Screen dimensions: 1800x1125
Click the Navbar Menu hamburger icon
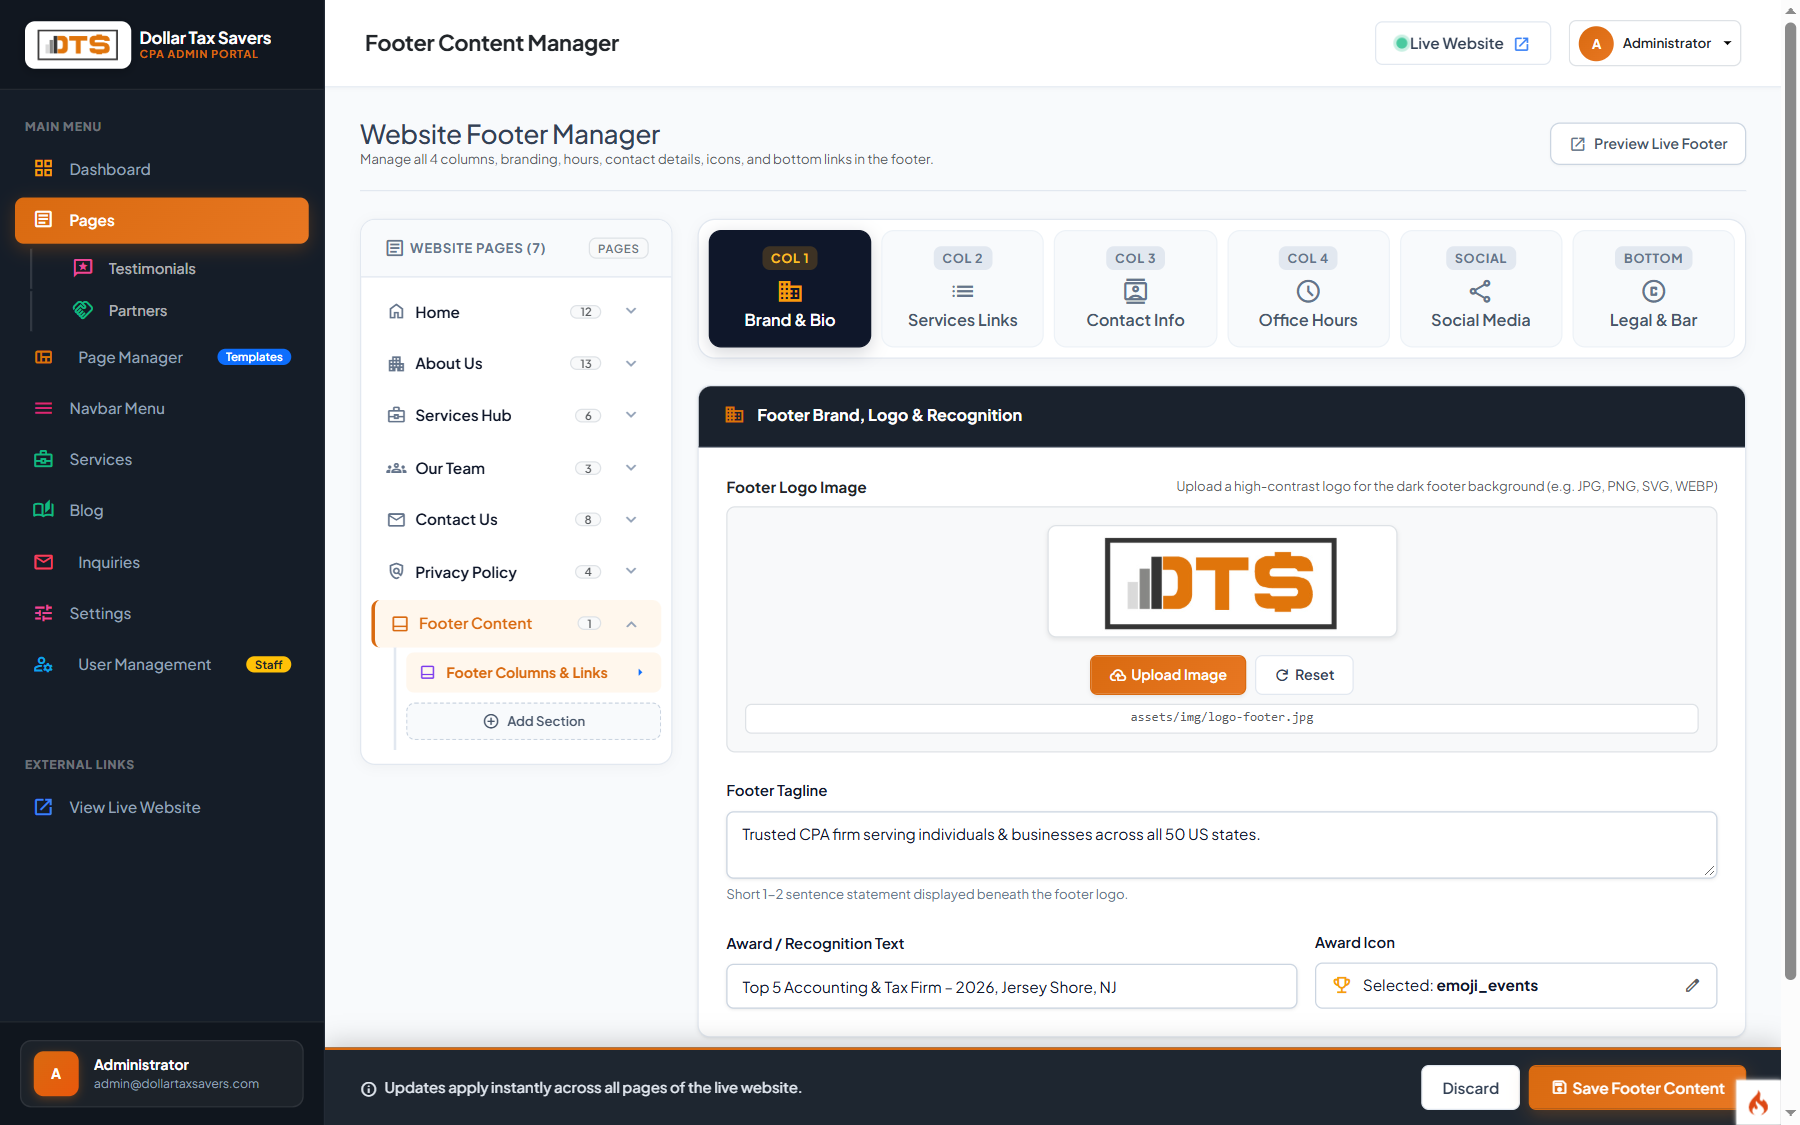(43, 408)
